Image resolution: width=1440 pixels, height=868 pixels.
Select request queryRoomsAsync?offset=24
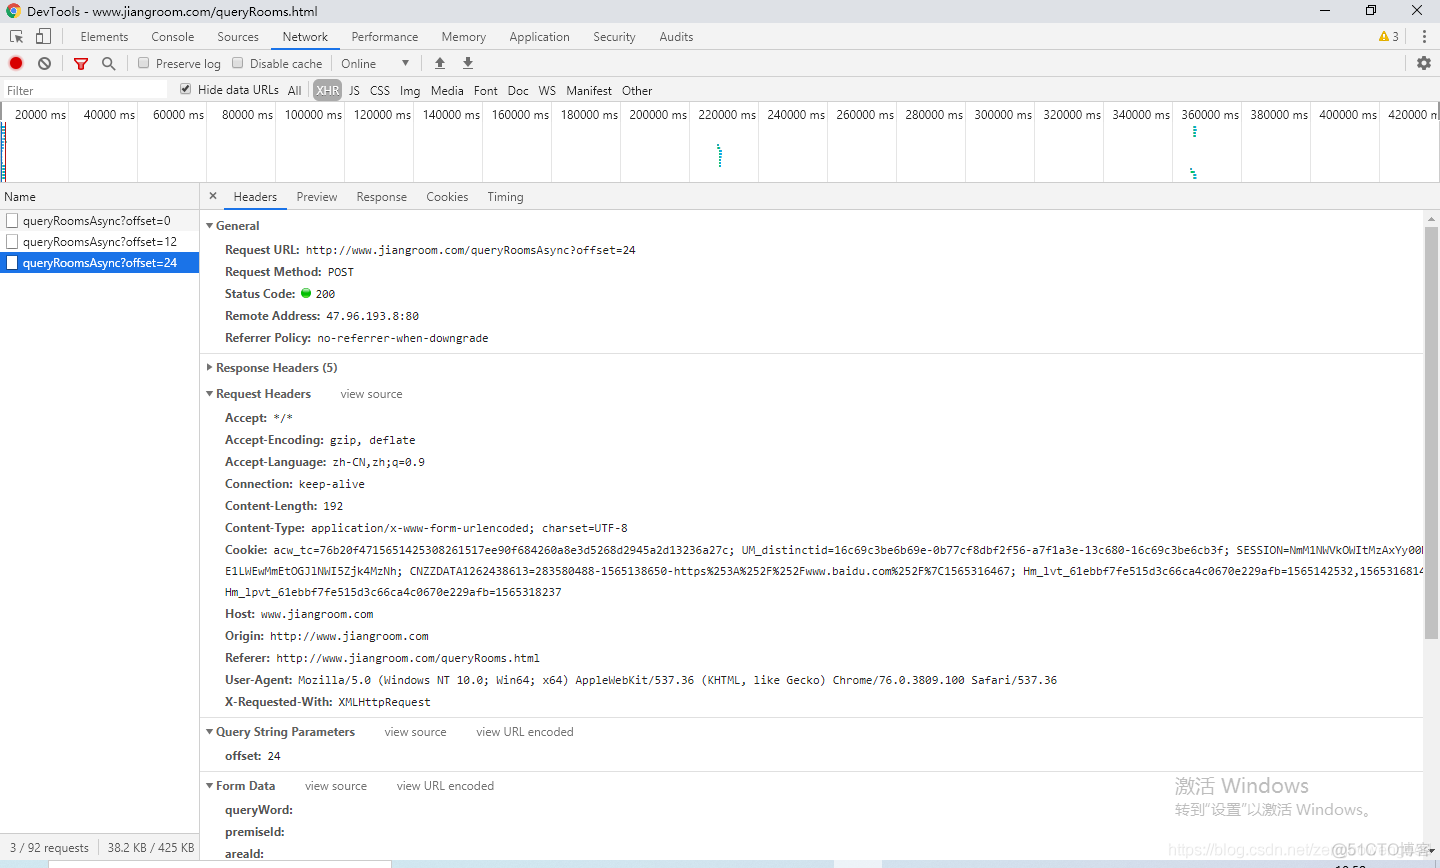[99, 262]
